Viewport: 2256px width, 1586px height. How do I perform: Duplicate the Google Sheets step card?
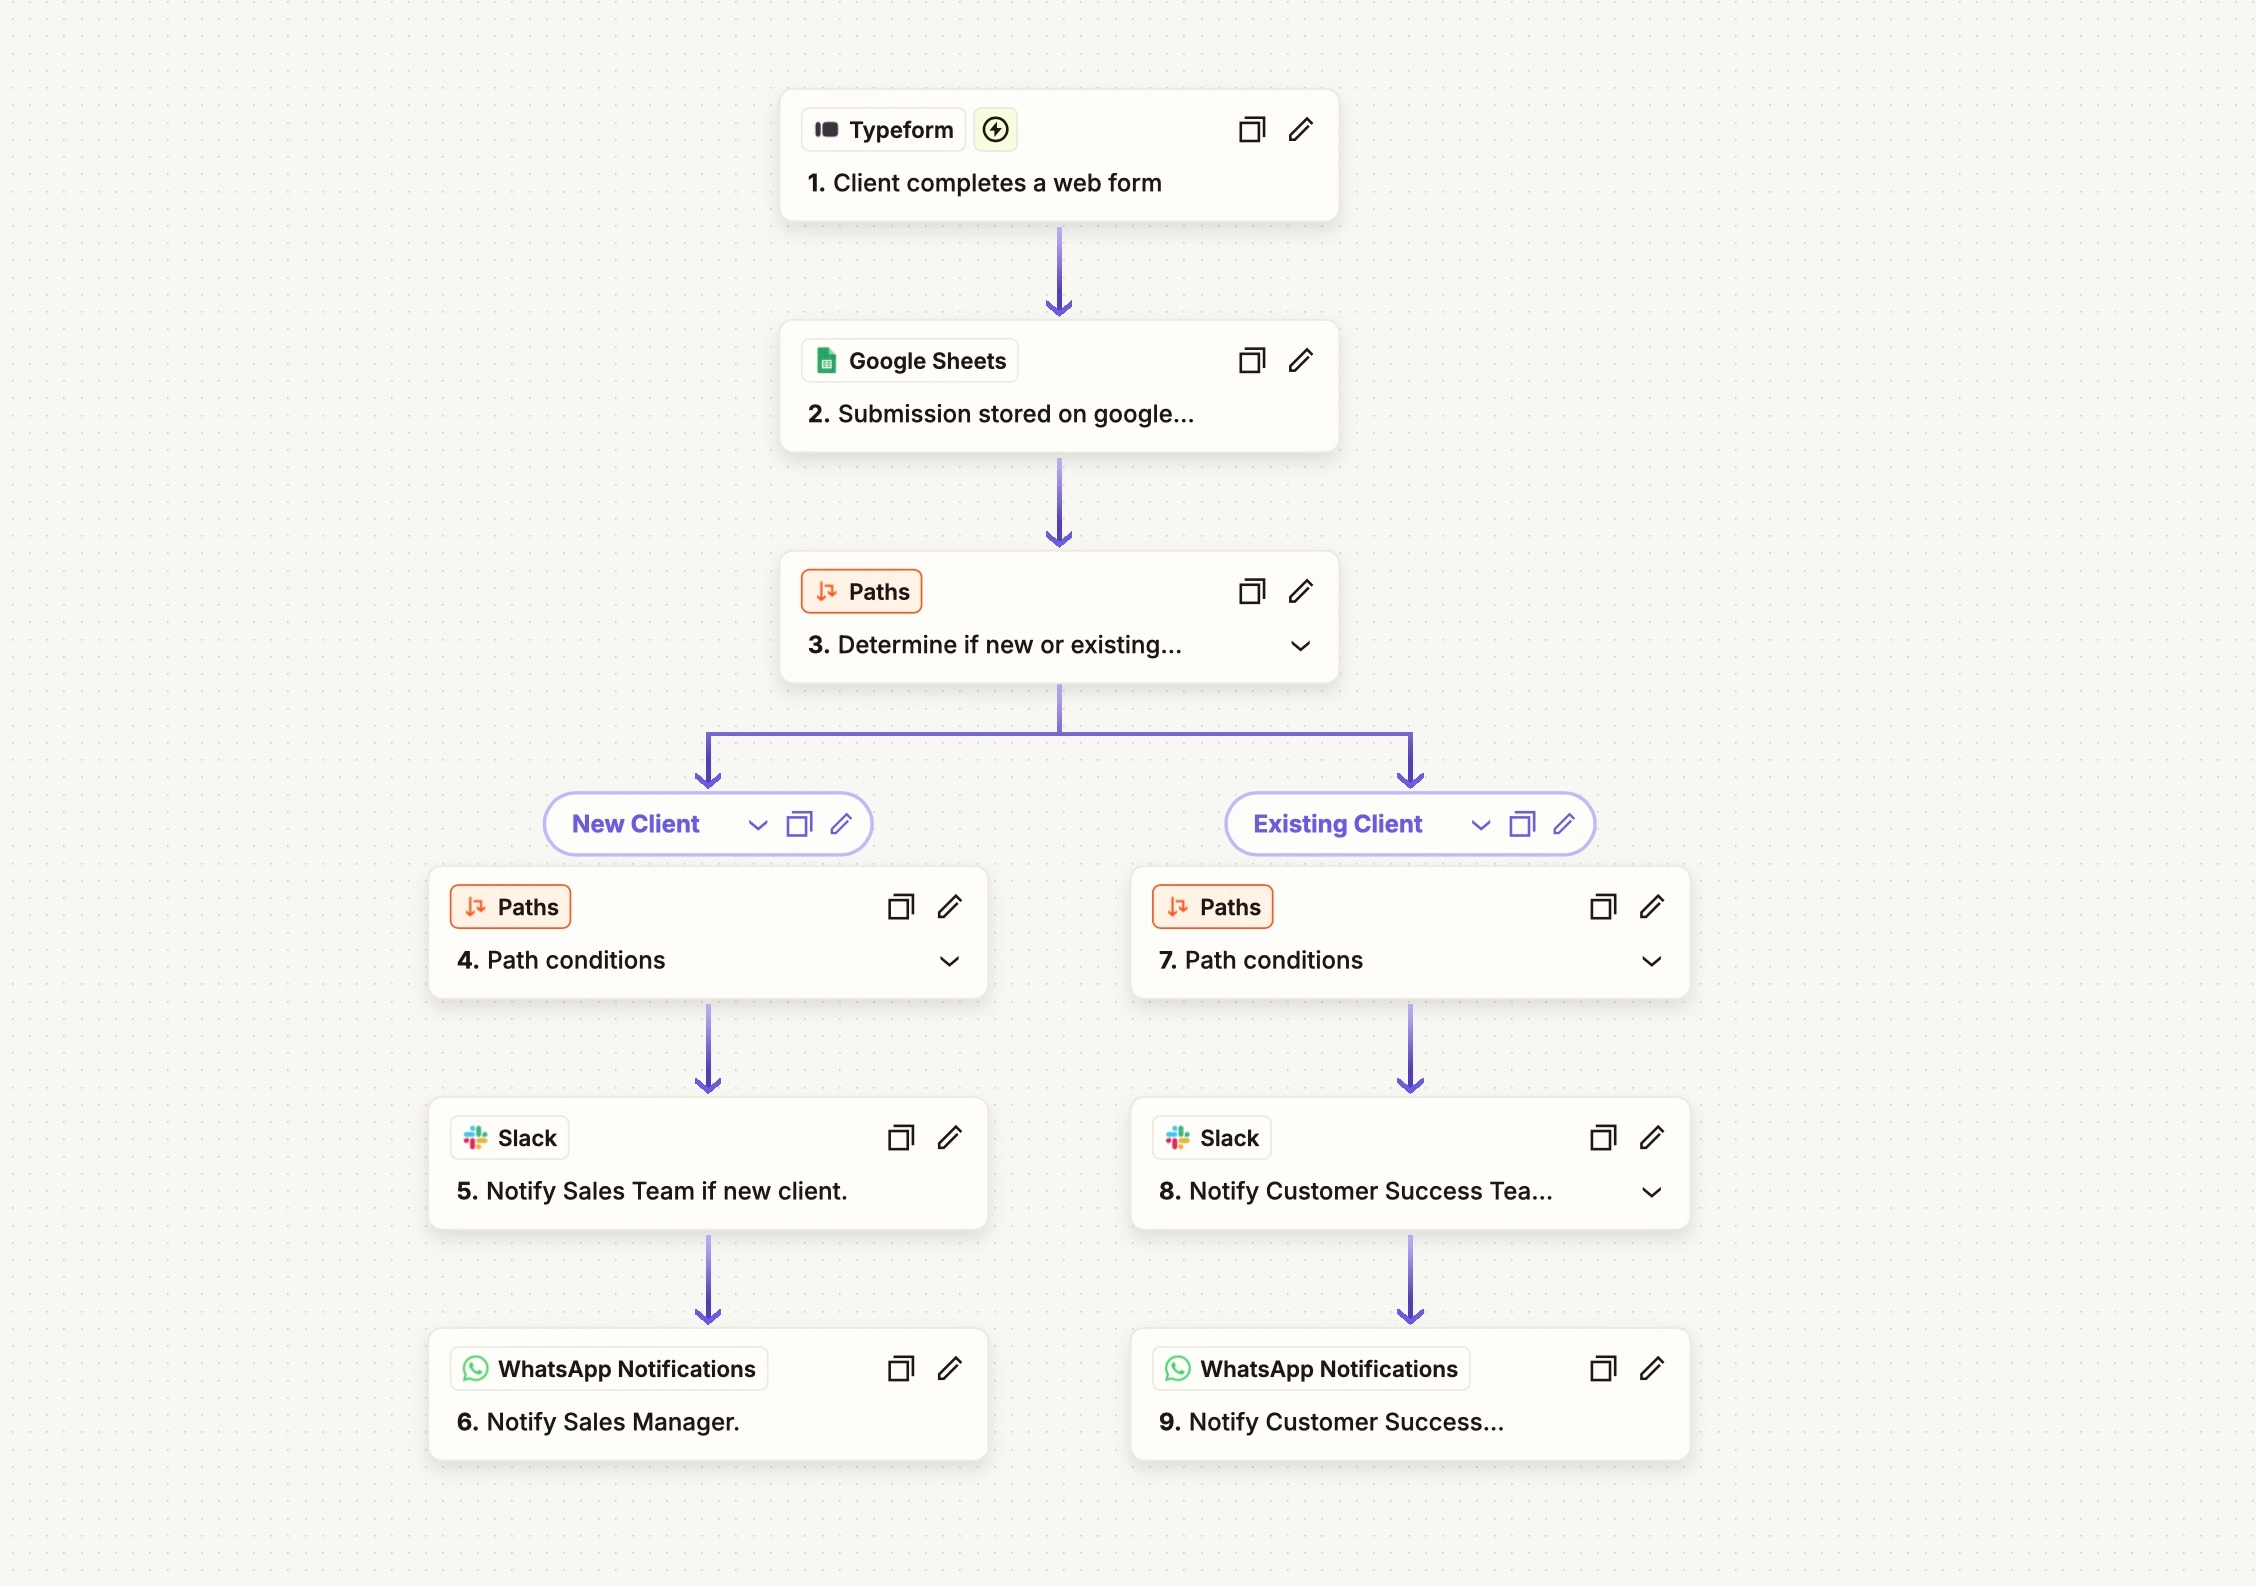[1252, 361]
